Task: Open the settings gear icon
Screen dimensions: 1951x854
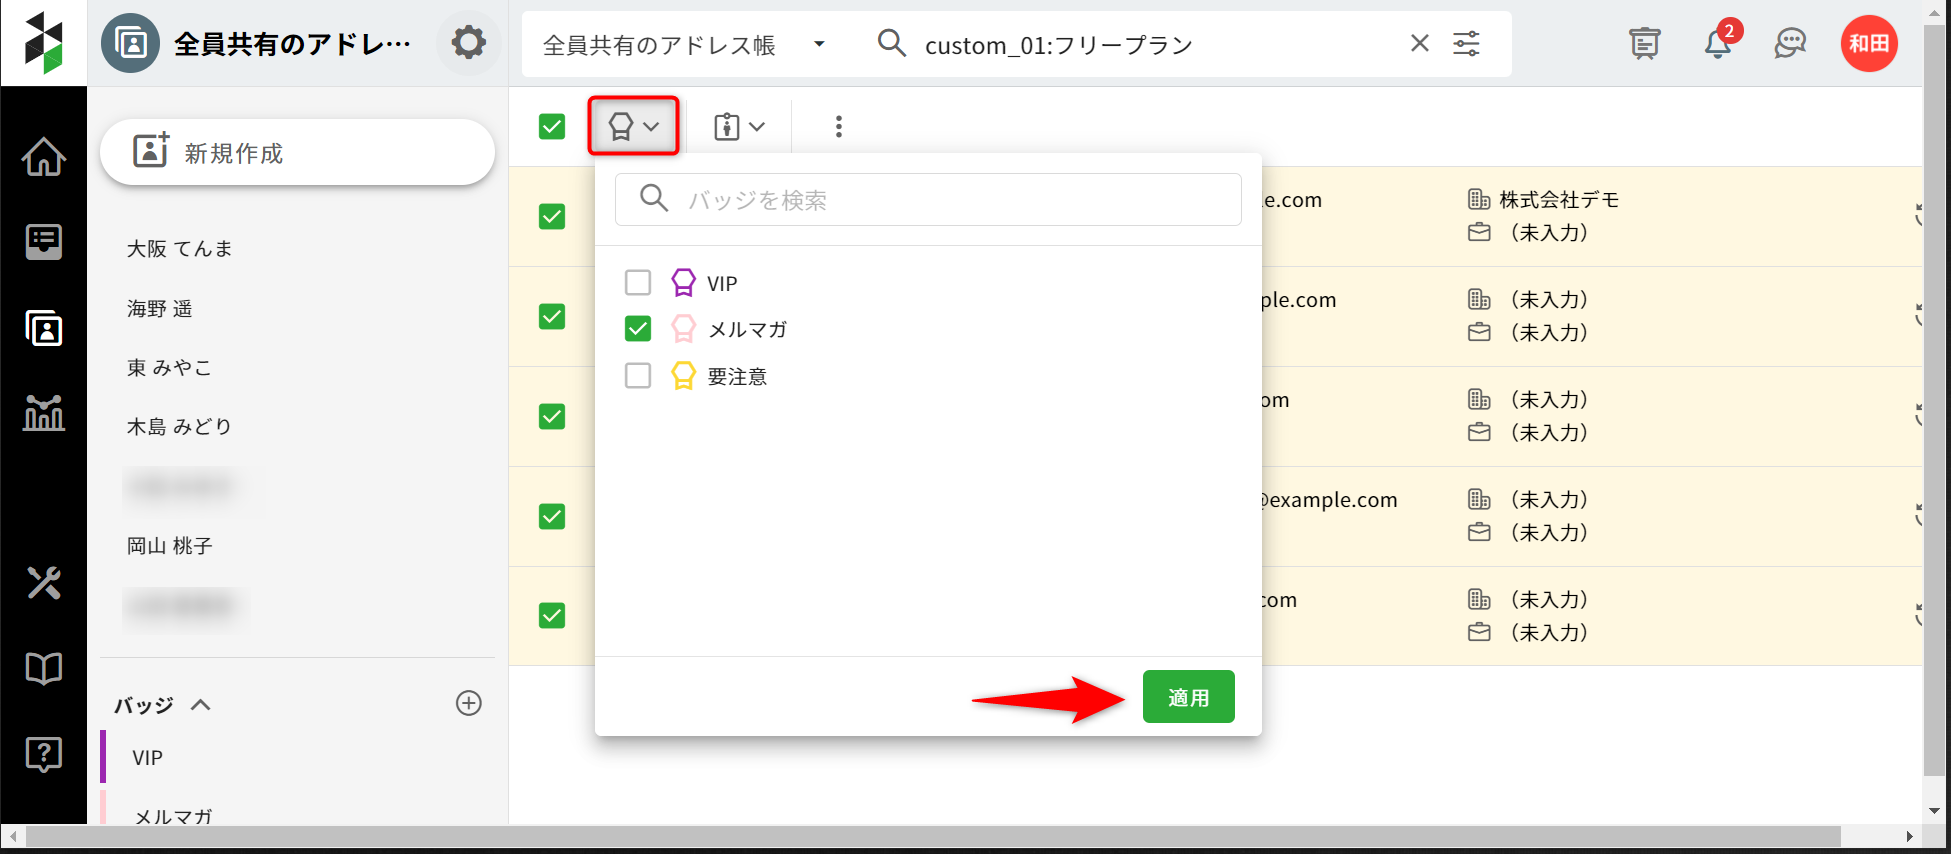Action: 468,43
